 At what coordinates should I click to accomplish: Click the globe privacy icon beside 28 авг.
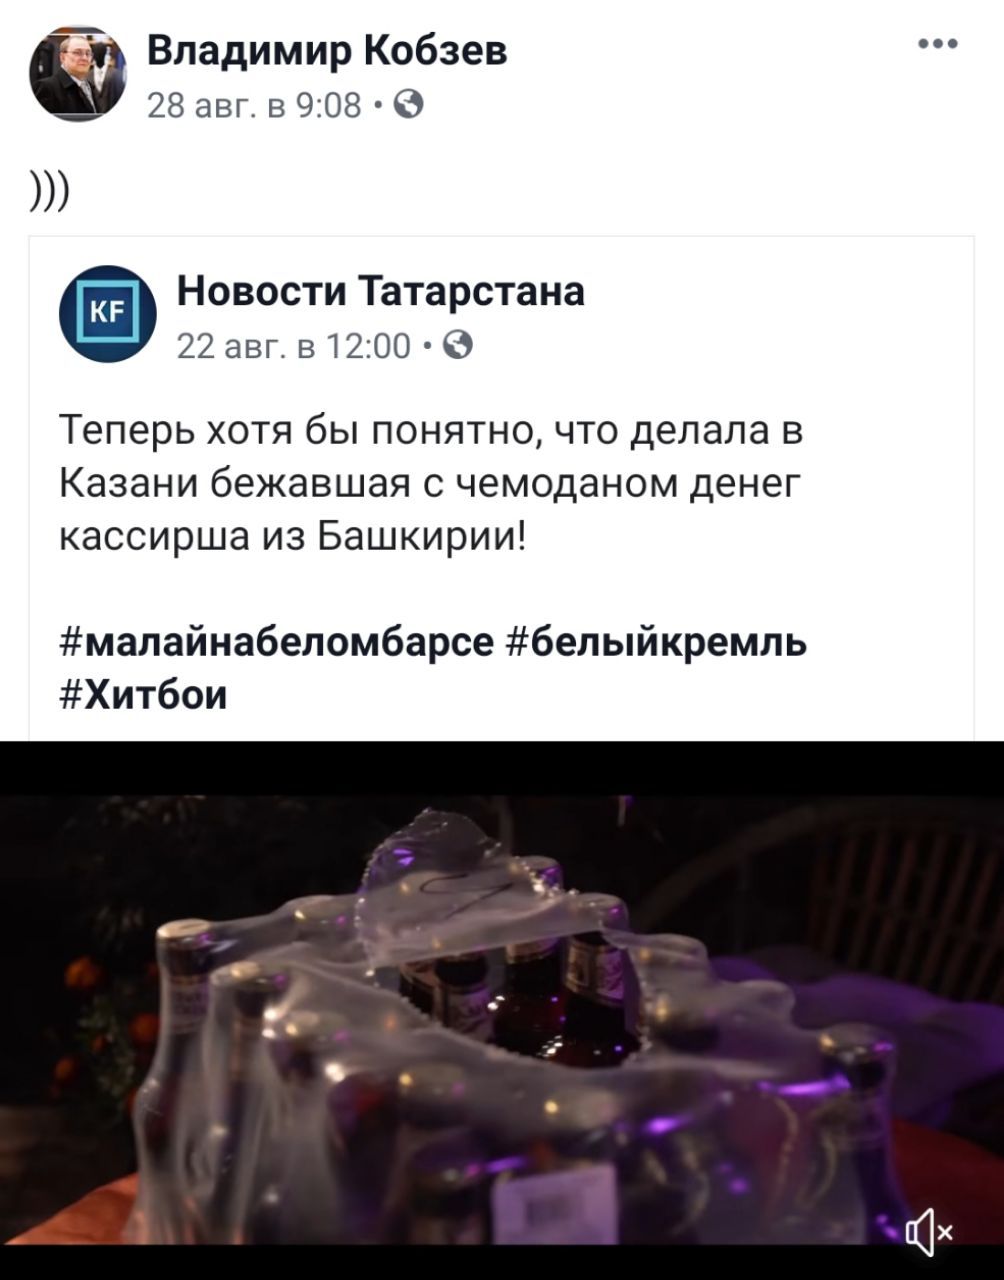click(409, 103)
